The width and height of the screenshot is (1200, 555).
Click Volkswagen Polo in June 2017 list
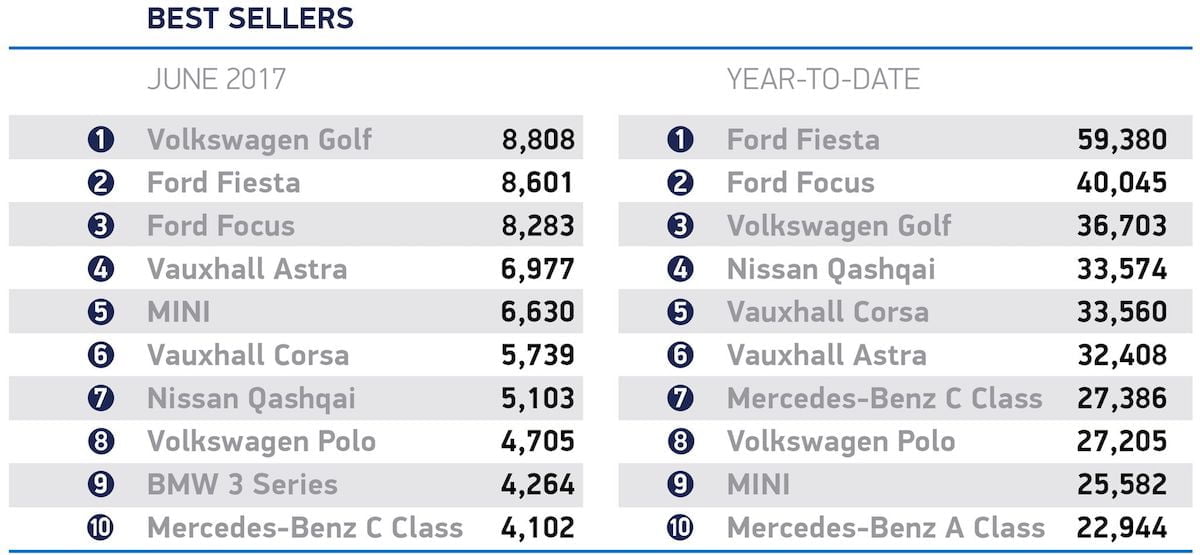(x=261, y=441)
